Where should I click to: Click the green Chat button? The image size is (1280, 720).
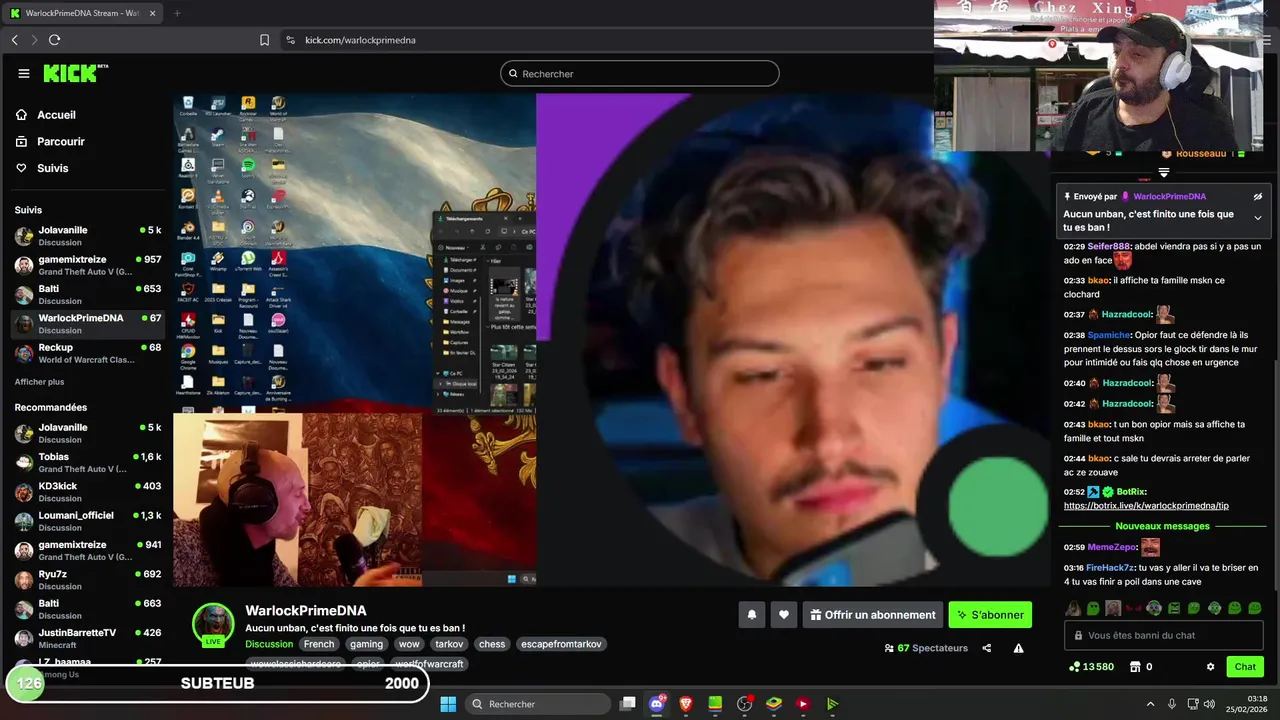(x=1245, y=667)
